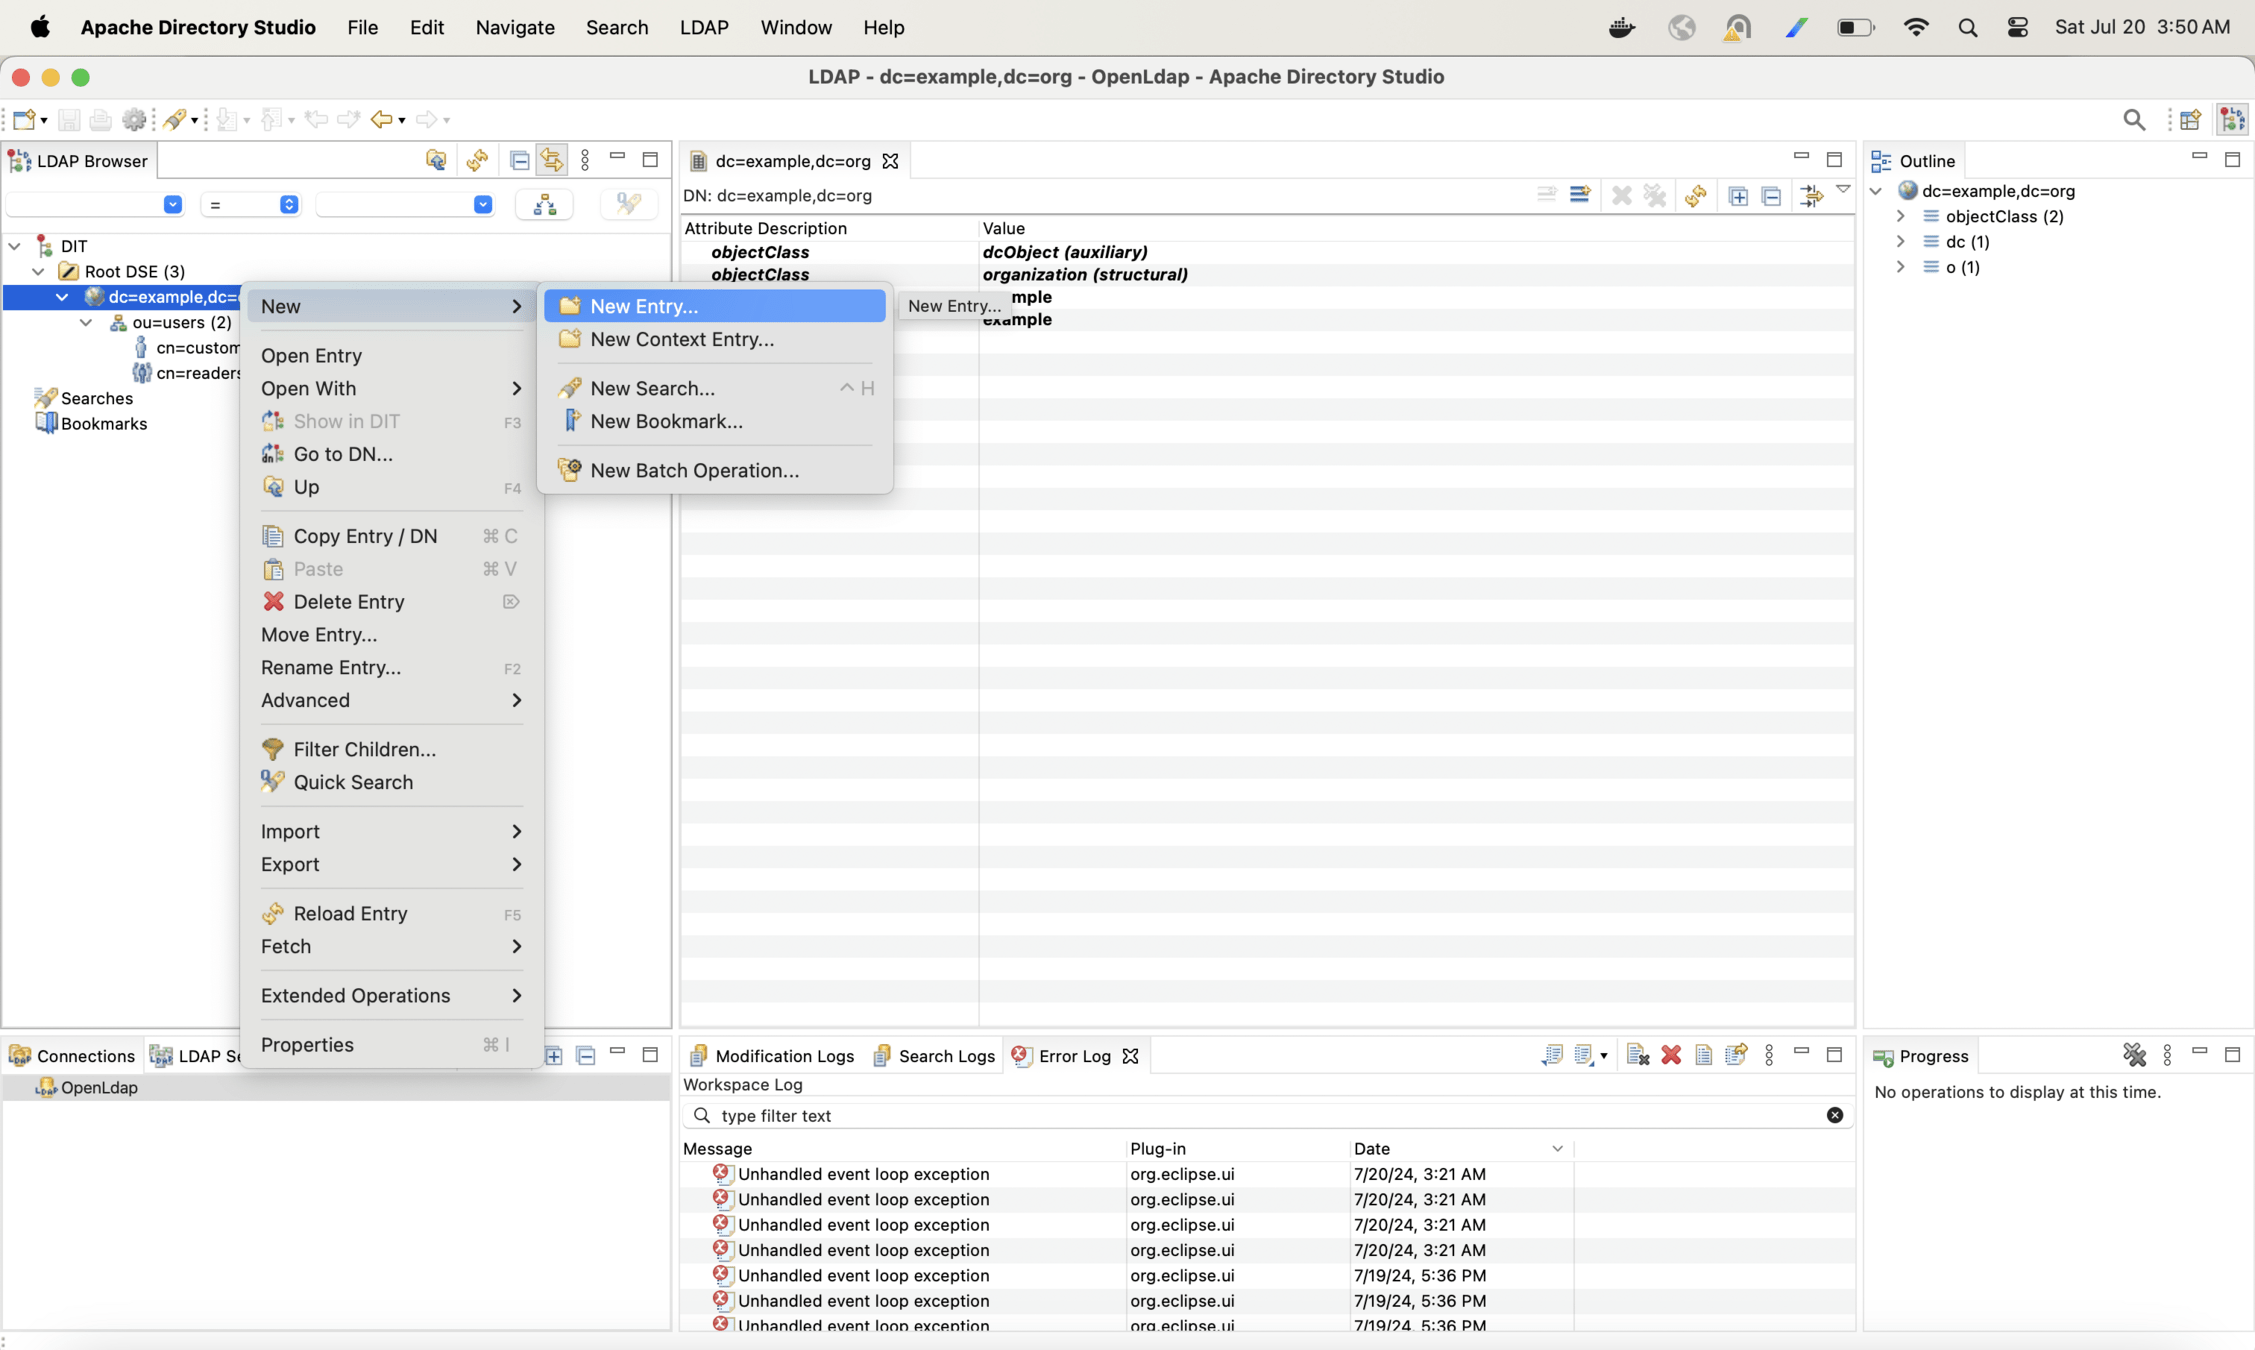Click the Delete Value red X icon in entry editor
Viewport: 2255px width, 1350px height.
tap(1621, 196)
